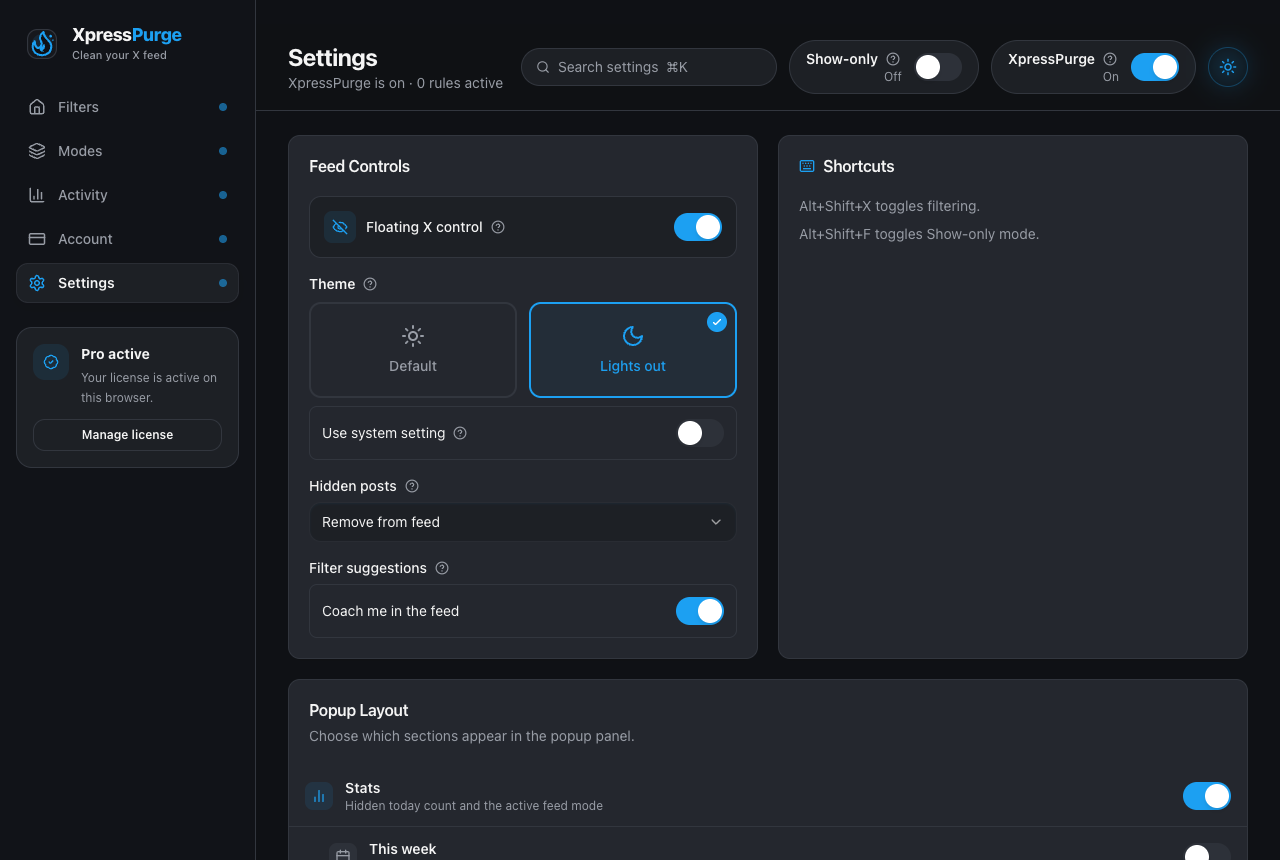Click the help icon beside Use system setting
This screenshot has height=860, width=1280.
(x=460, y=433)
